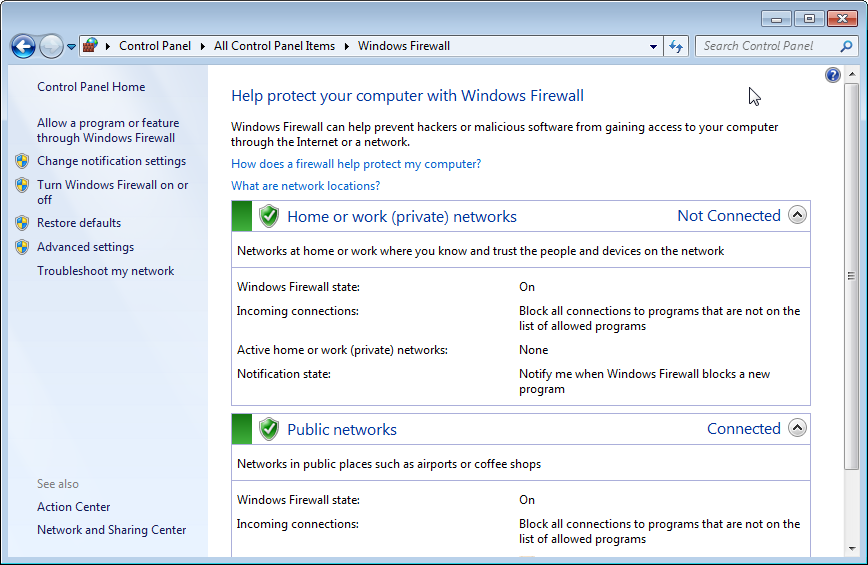Screen dimensions: 868x565
Task: Click the vertical scrollbar thumb
Action: [x=852, y=276]
